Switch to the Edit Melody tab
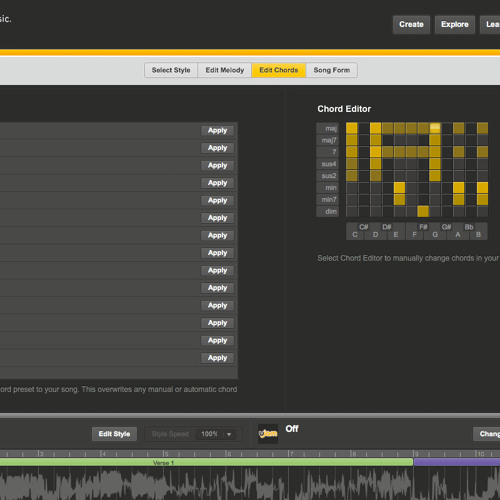The height and width of the screenshot is (500, 500). point(225,70)
